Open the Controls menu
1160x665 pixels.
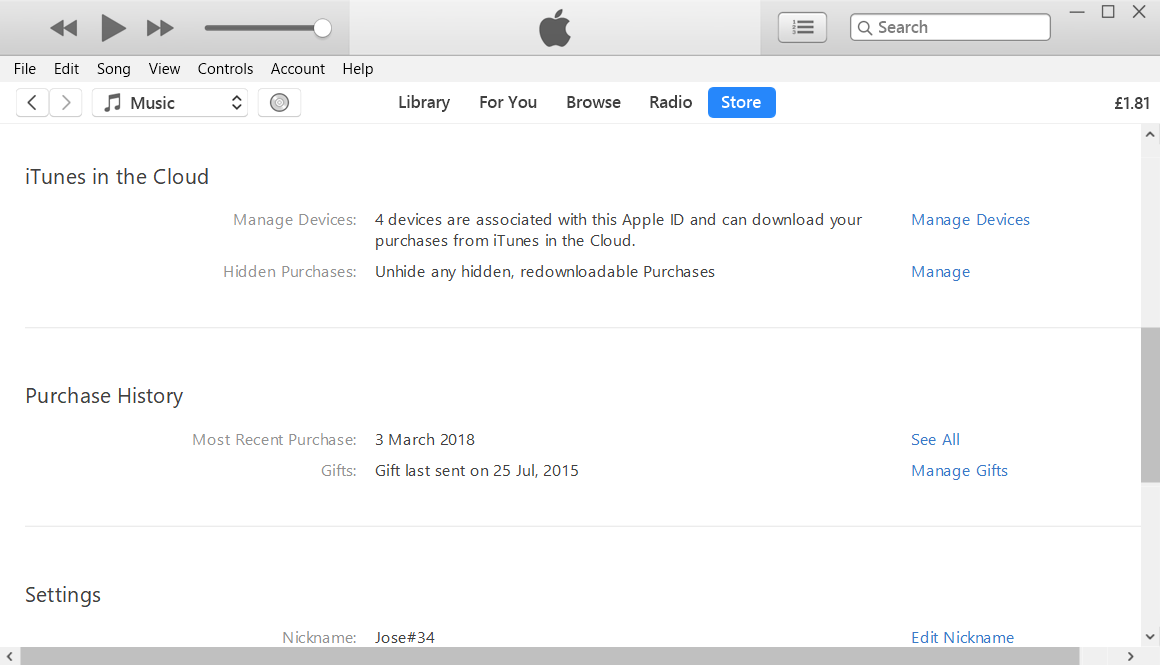(x=225, y=69)
